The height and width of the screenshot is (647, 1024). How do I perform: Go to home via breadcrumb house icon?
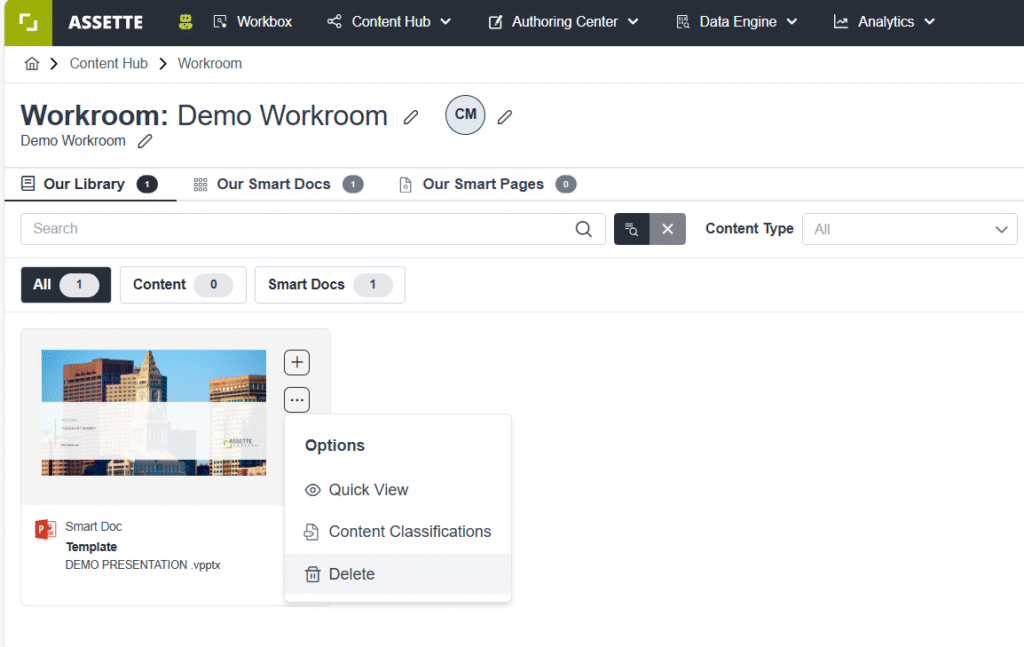31,63
